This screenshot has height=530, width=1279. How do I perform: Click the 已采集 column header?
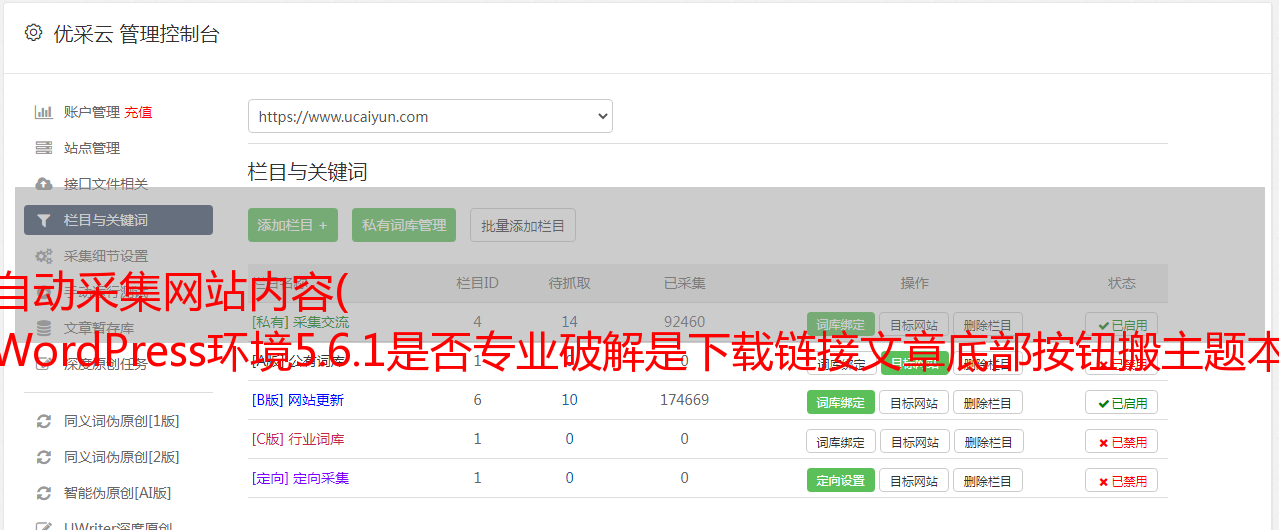[684, 283]
